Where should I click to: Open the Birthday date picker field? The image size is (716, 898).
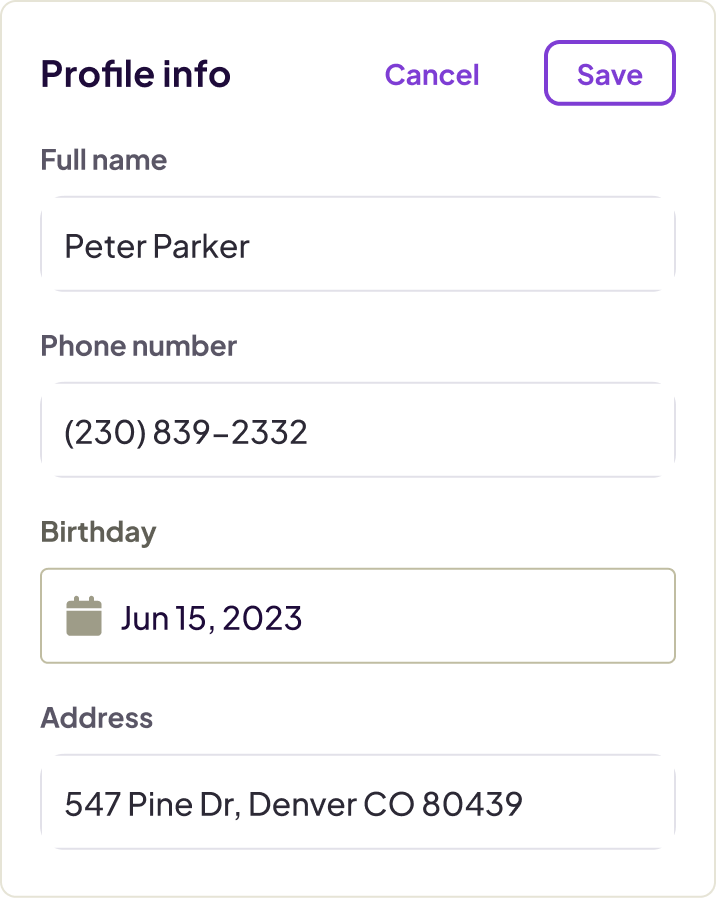click(358, 616)
